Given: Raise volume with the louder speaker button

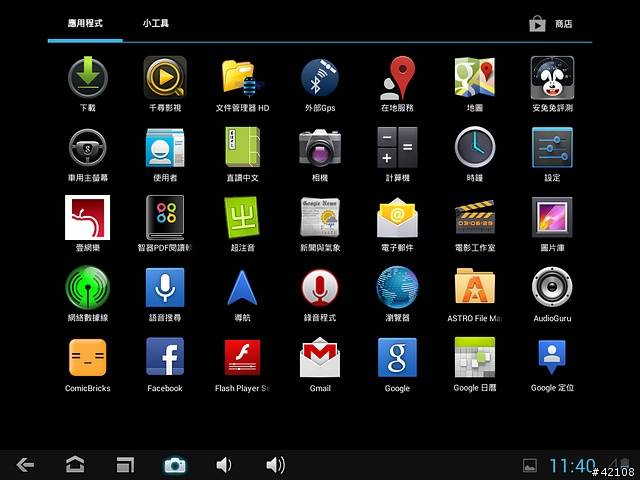Looking at the screenshot, I should coord(276,465).
